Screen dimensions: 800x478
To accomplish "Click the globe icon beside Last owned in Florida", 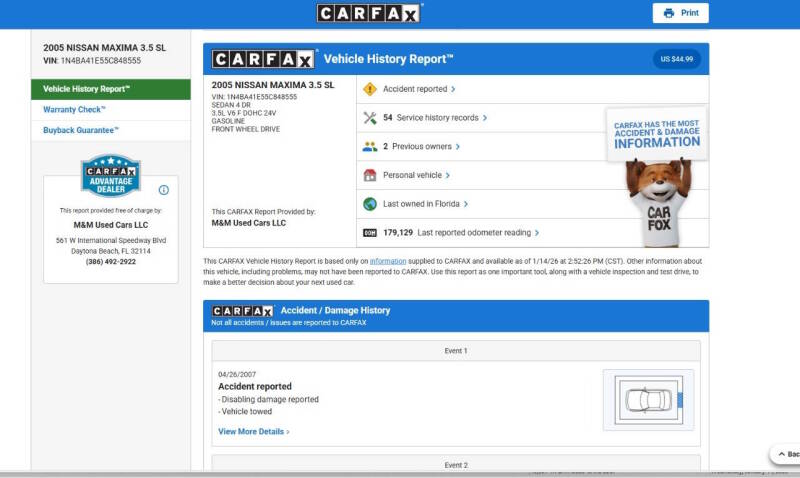I will 369,204.
